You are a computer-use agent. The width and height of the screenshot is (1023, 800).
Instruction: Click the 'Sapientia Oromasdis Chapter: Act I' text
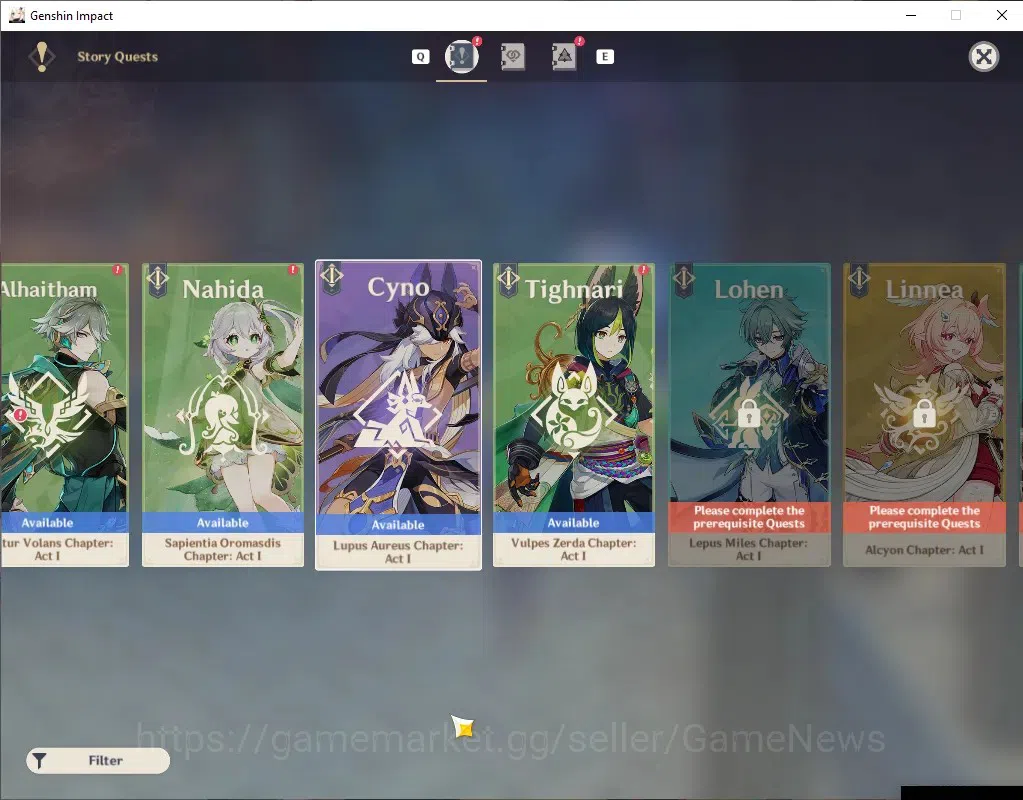(222, 549)
